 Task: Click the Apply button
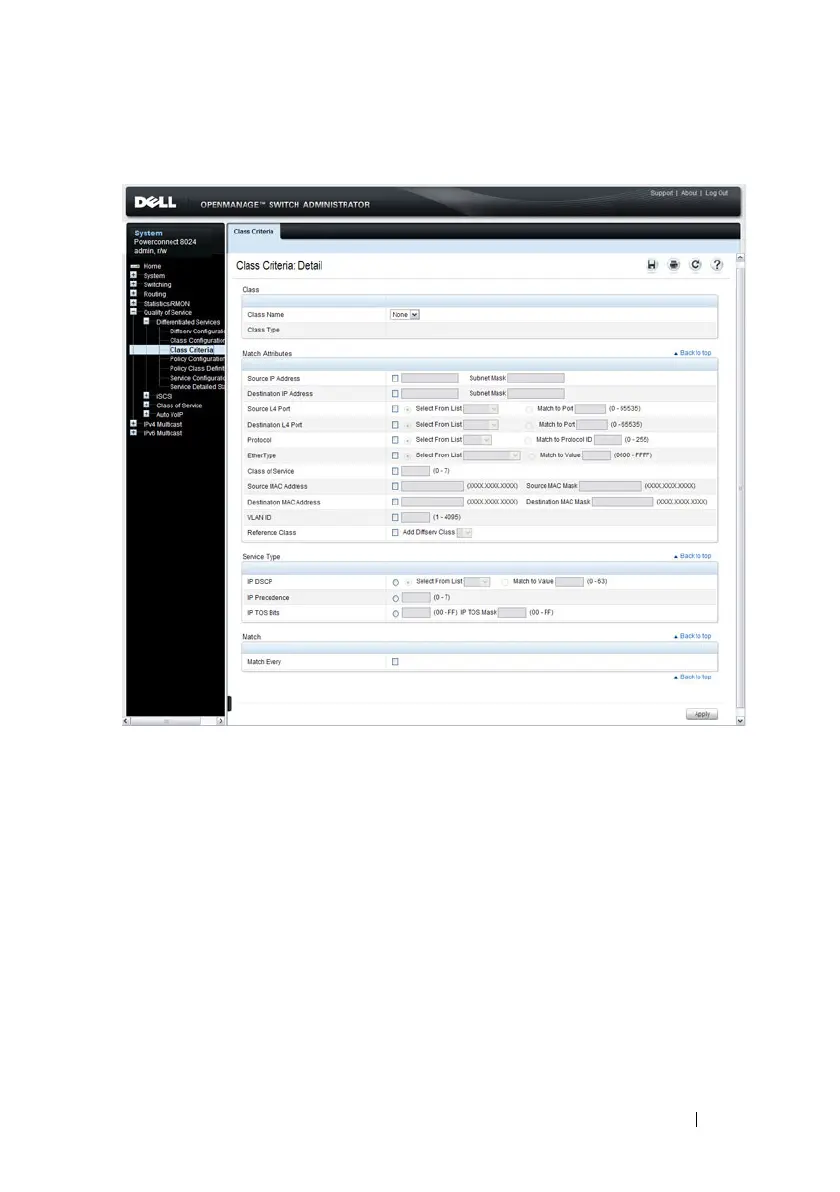click(702, 715)
